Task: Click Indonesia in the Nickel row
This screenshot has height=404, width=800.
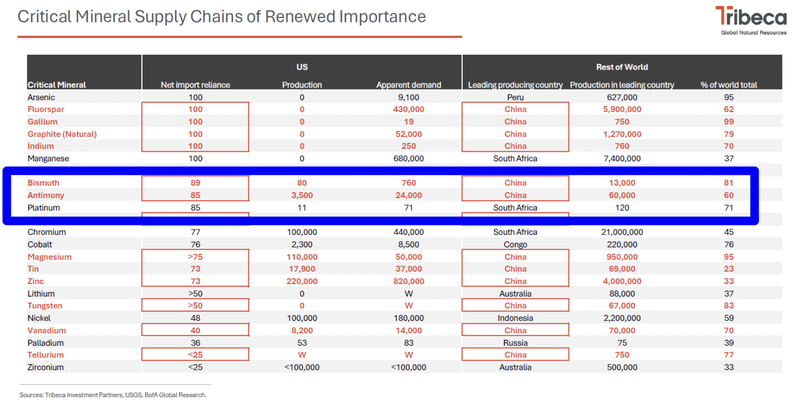Action: 515,317
